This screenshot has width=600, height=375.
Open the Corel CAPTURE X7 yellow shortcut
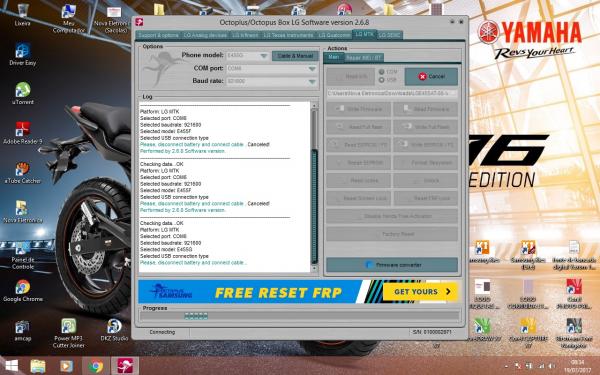[x=528, y=333]
